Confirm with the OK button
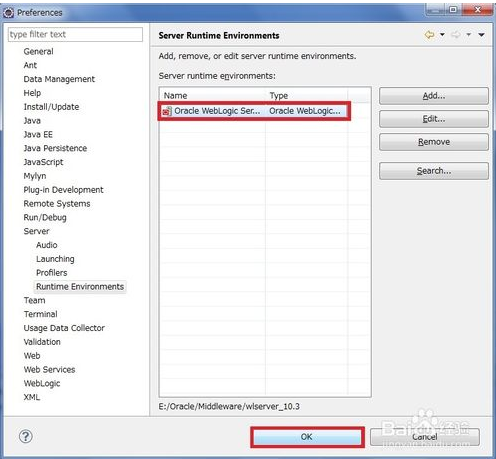The width and height of the screenshot is (496, 459). click(x=307, y=437)
